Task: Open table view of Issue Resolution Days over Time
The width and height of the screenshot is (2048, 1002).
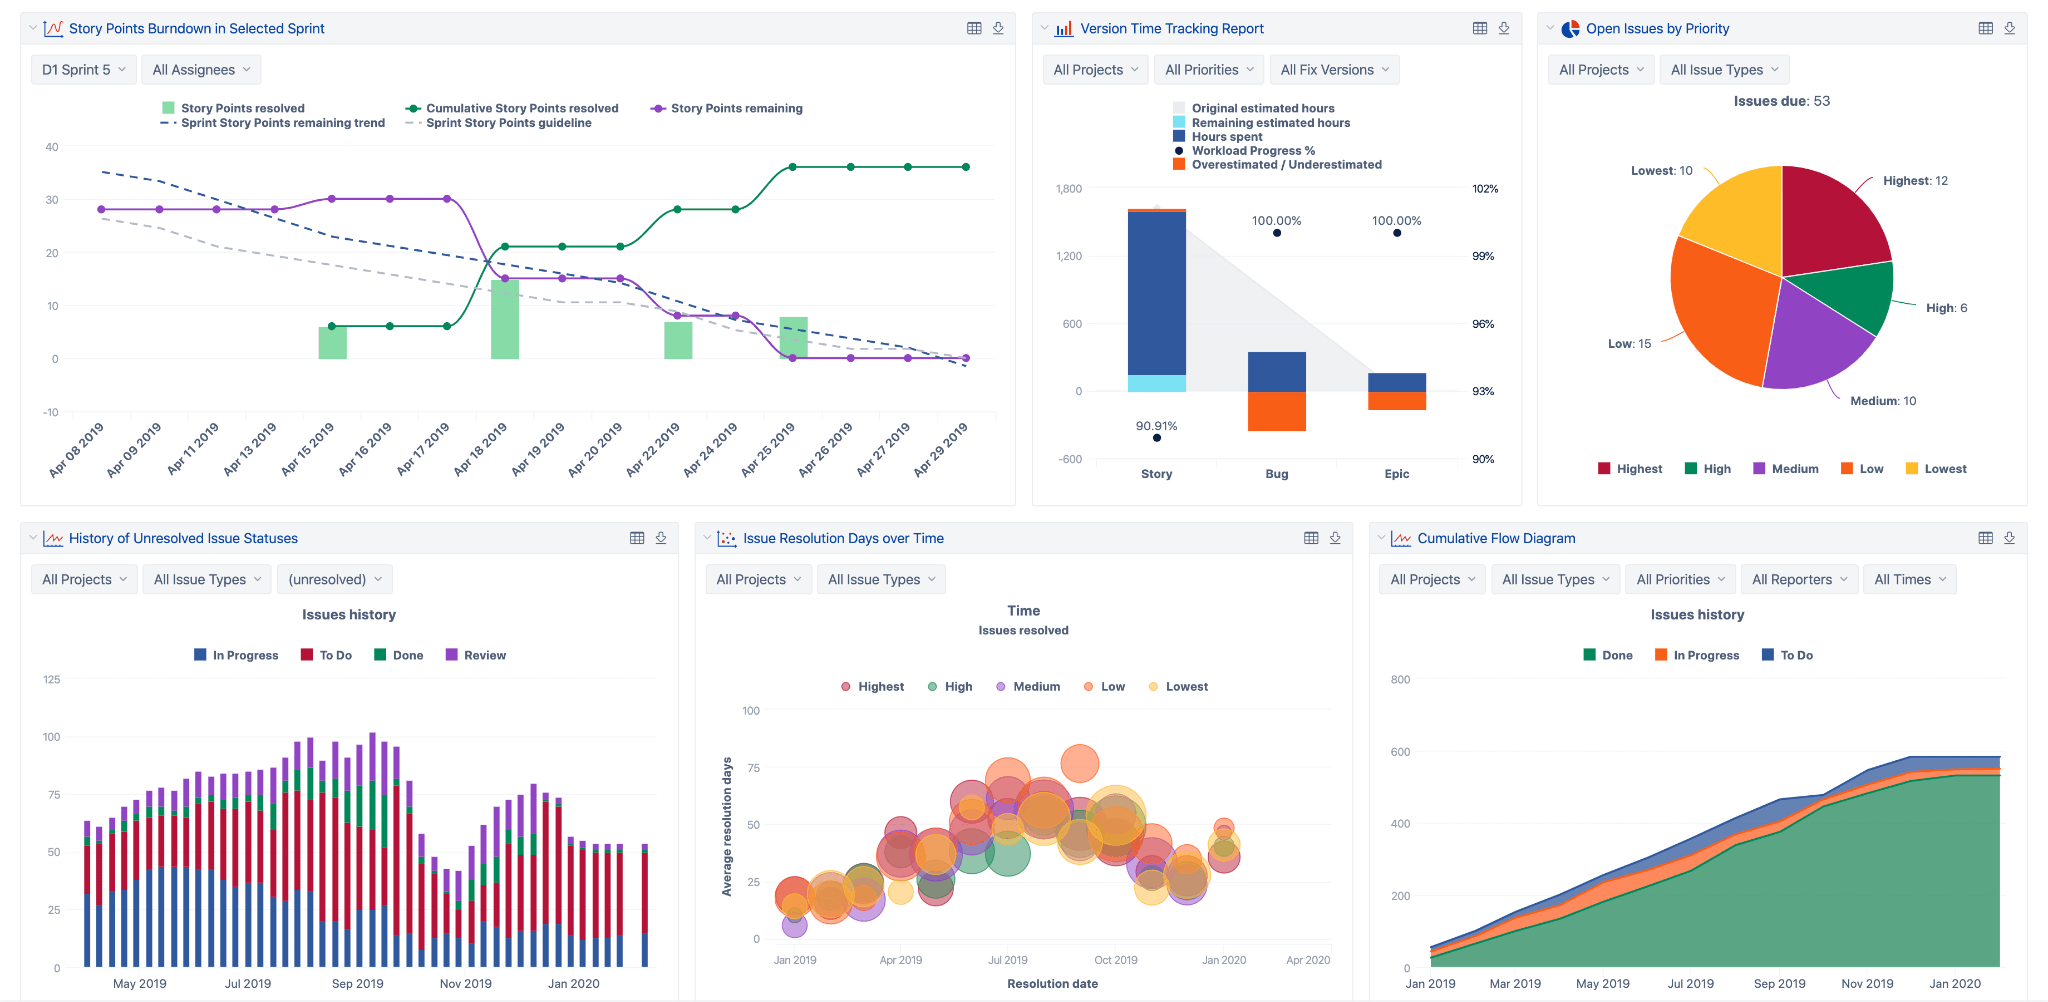Action: pyautogui.click(x=1311, y=537)
